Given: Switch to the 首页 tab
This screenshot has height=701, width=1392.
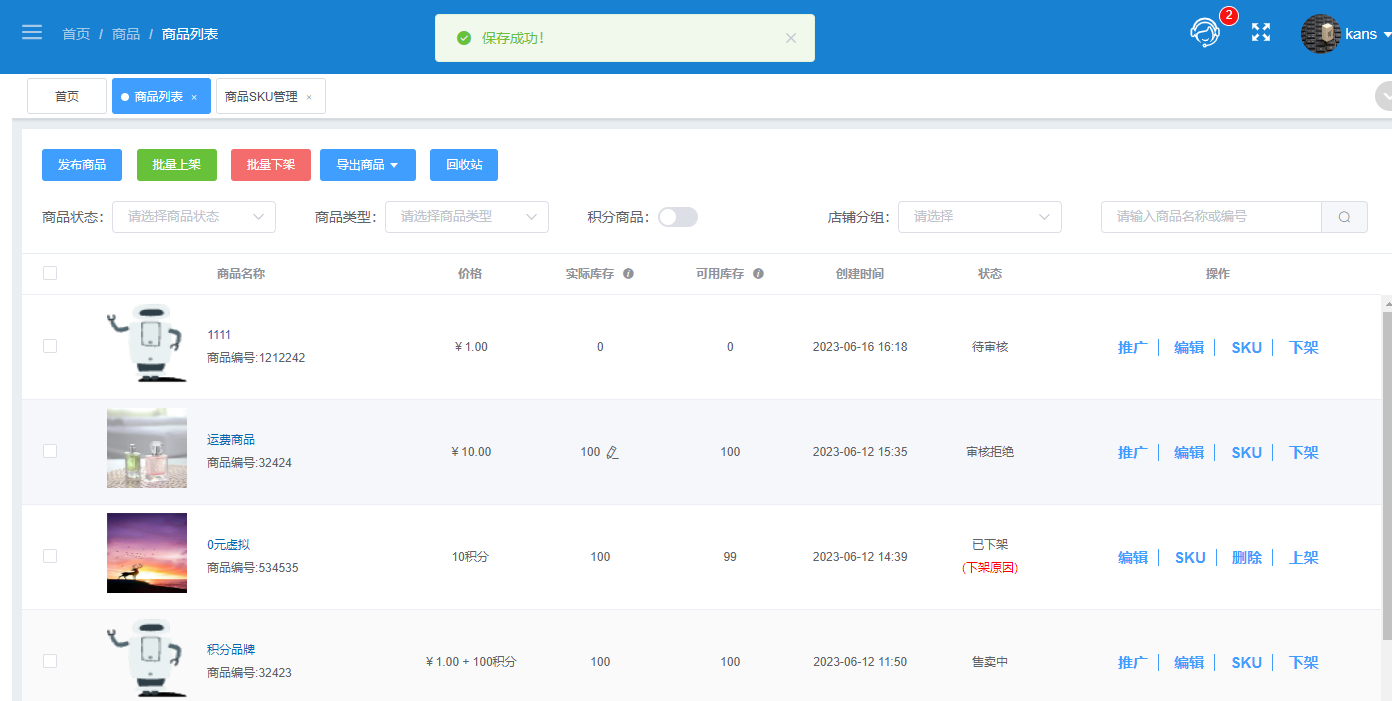Looking at the screenshot, I should [67, 96].
